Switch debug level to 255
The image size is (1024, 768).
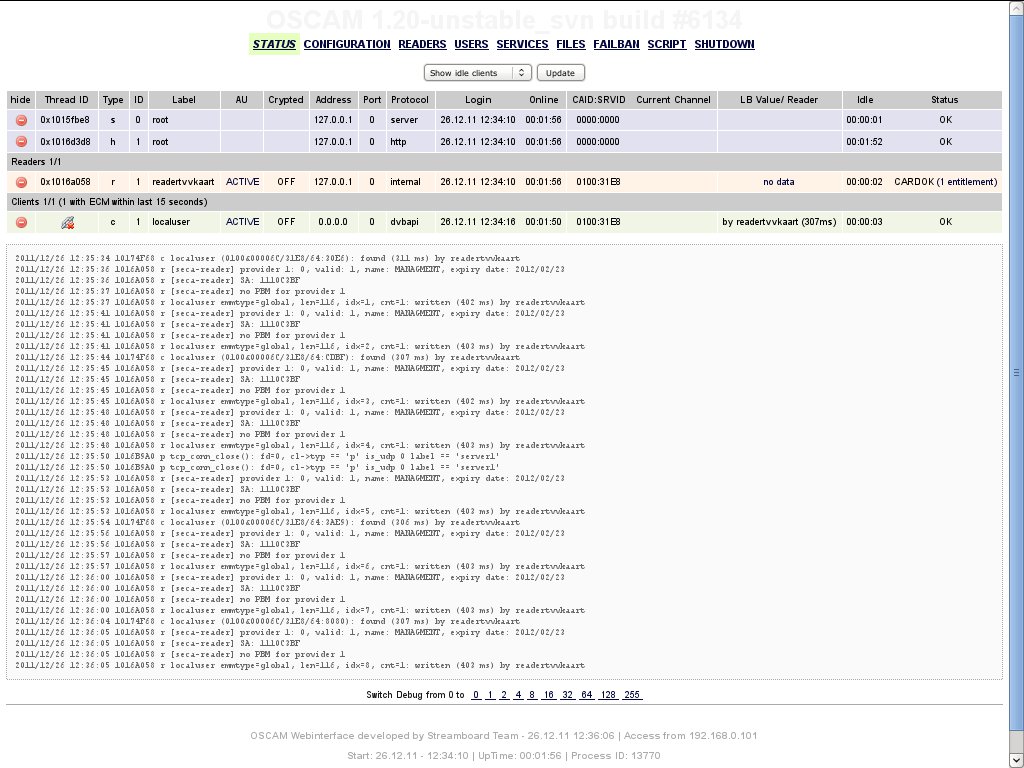632,695
